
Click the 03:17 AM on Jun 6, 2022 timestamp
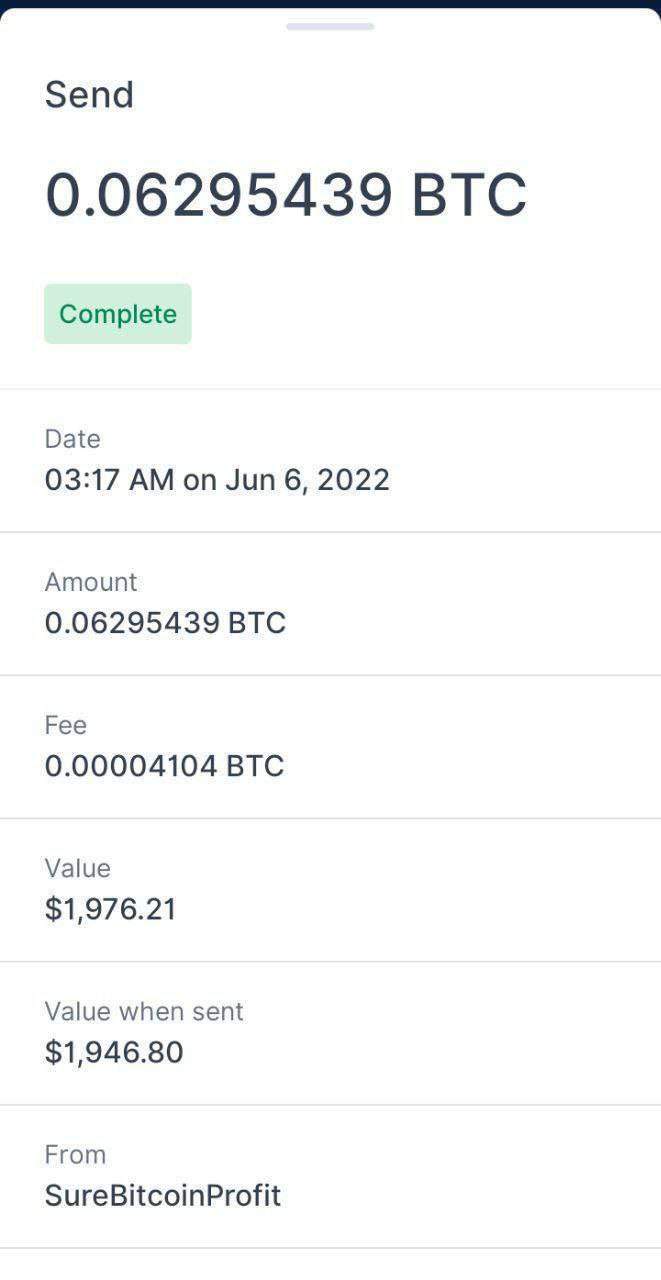pos(217,480)
